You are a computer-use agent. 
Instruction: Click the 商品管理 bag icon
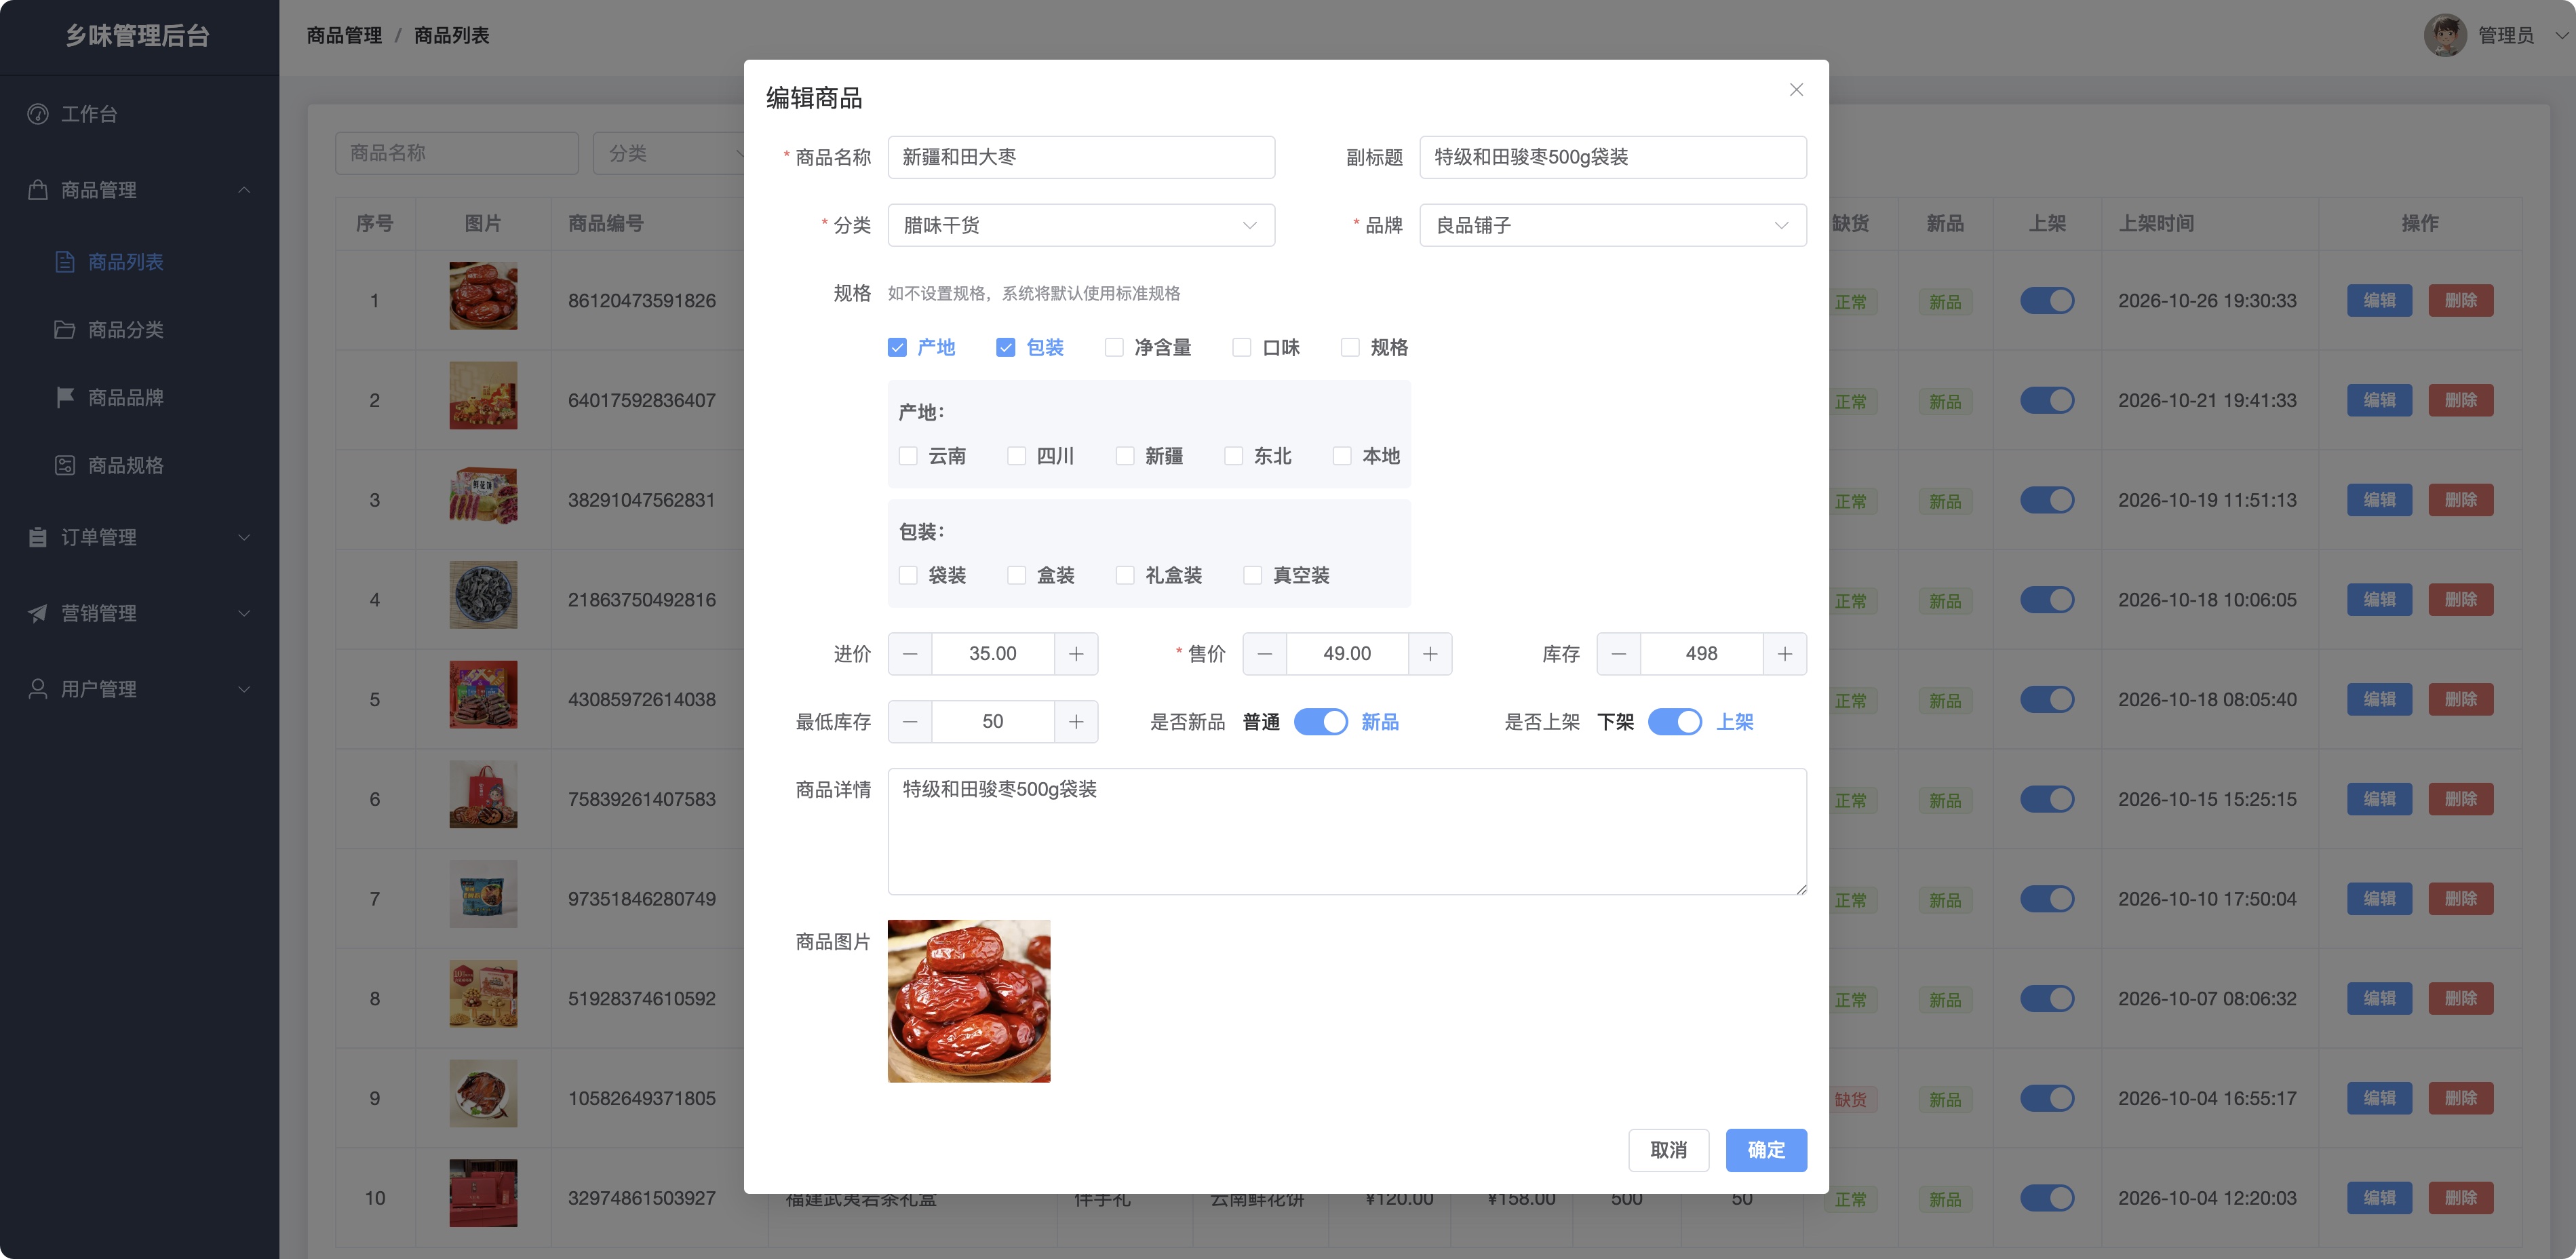[38, 190]
